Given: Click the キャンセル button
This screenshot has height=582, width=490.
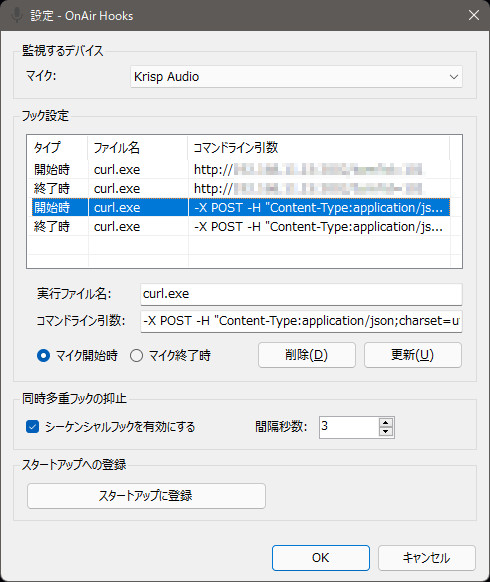Looking at the screenshot, I should [x=427, y=558].
